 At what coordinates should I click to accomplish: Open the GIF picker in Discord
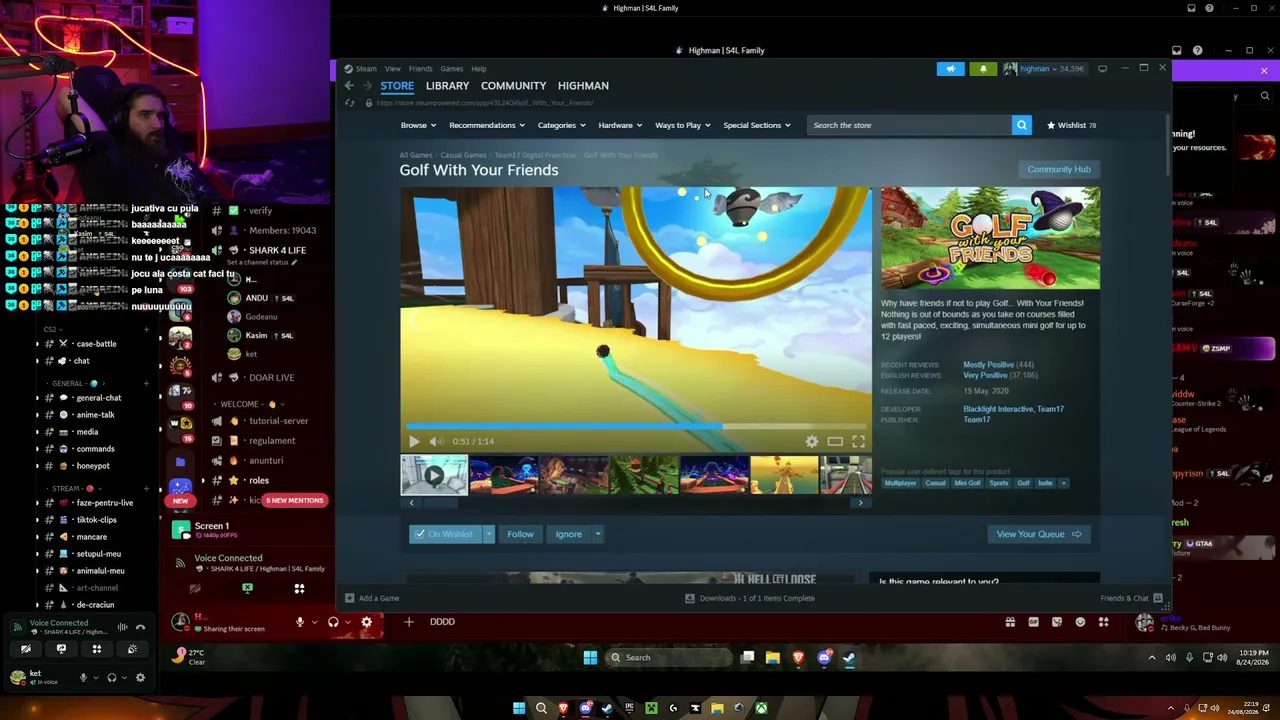pos(1033,622)
